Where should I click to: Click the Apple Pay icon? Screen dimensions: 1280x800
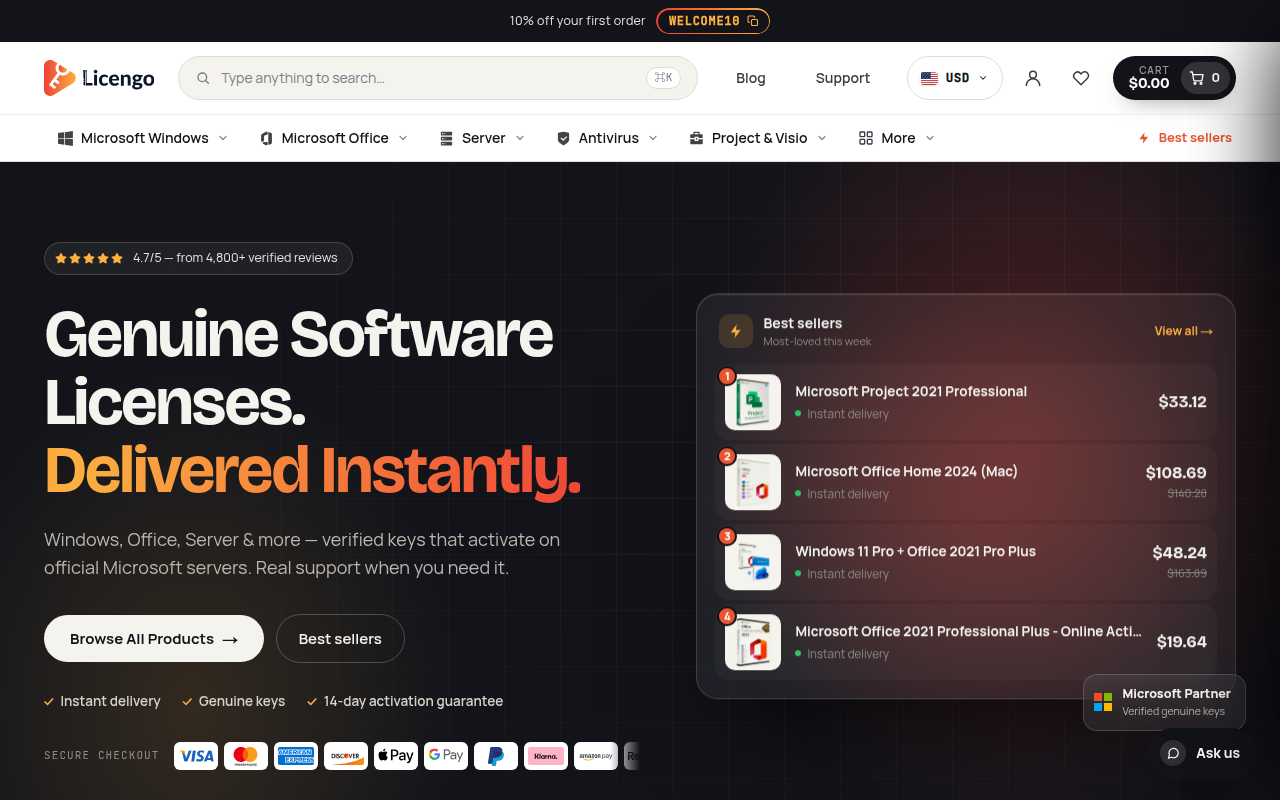click(396, 756)
